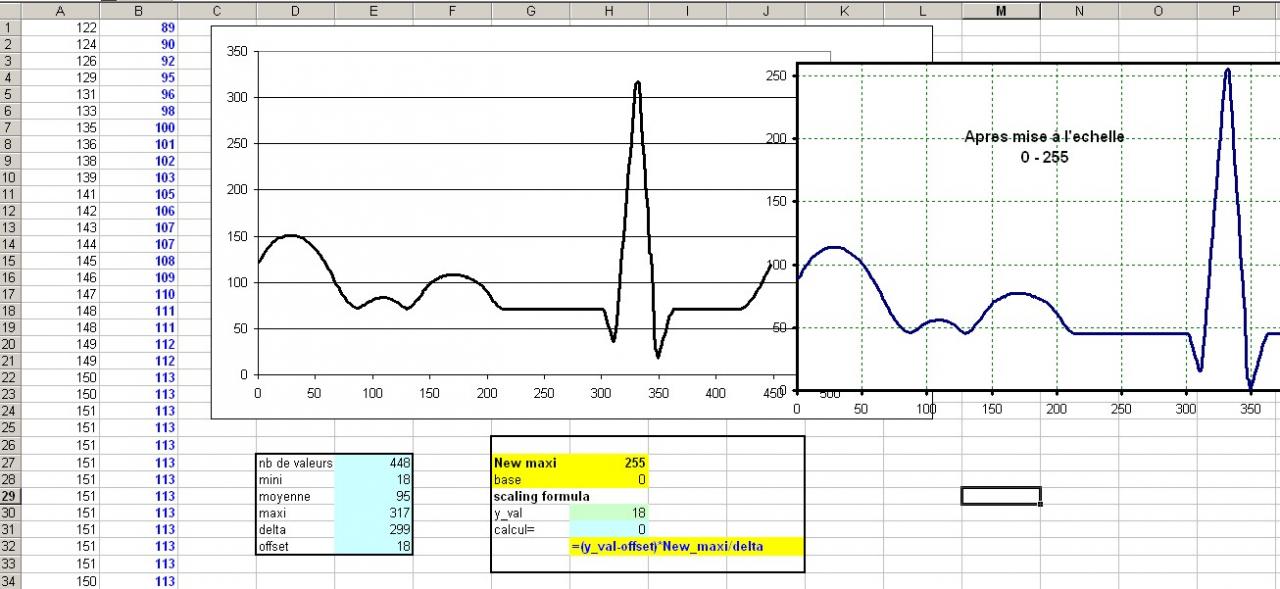Image resolution: width=1280 pixels, height=589 pixels.
Task: Click the 'base' yellow label cell
Action: point(530,479)
